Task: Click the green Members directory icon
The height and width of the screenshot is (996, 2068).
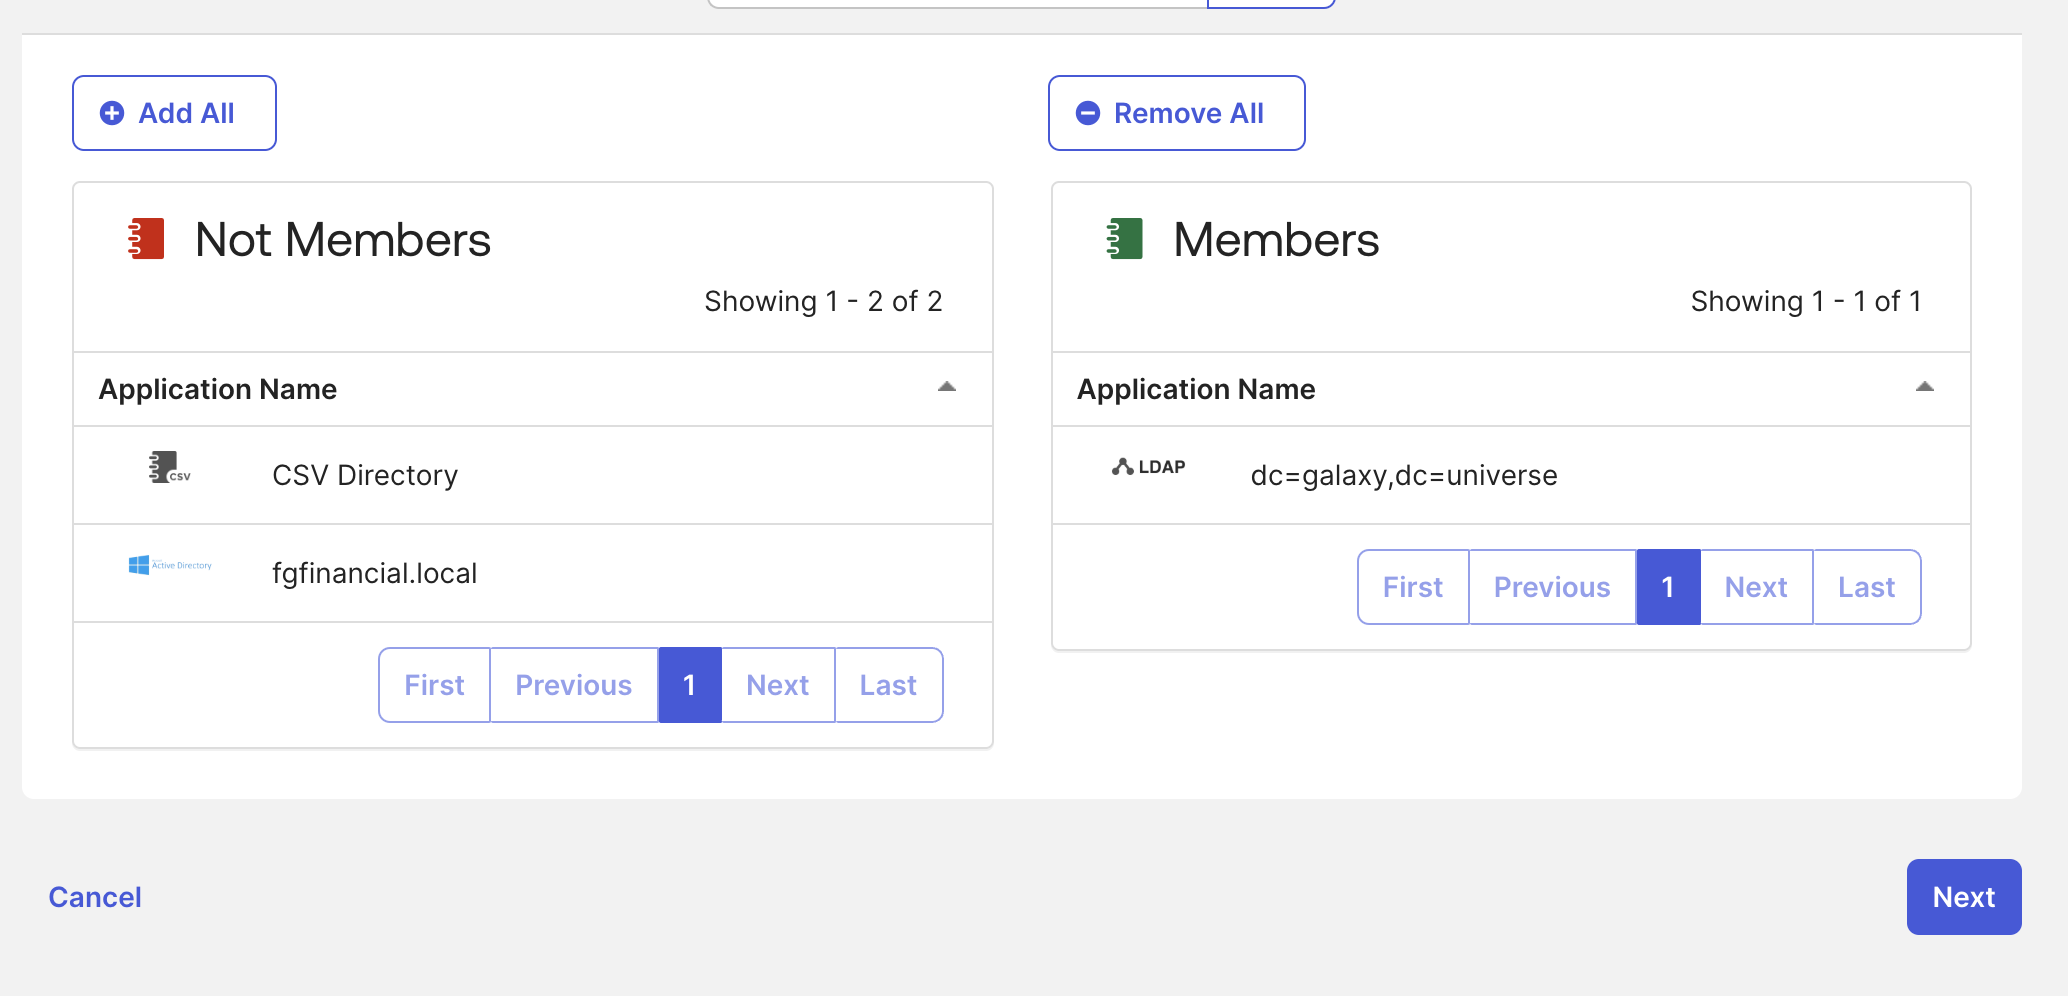Action: (1121, 239)
